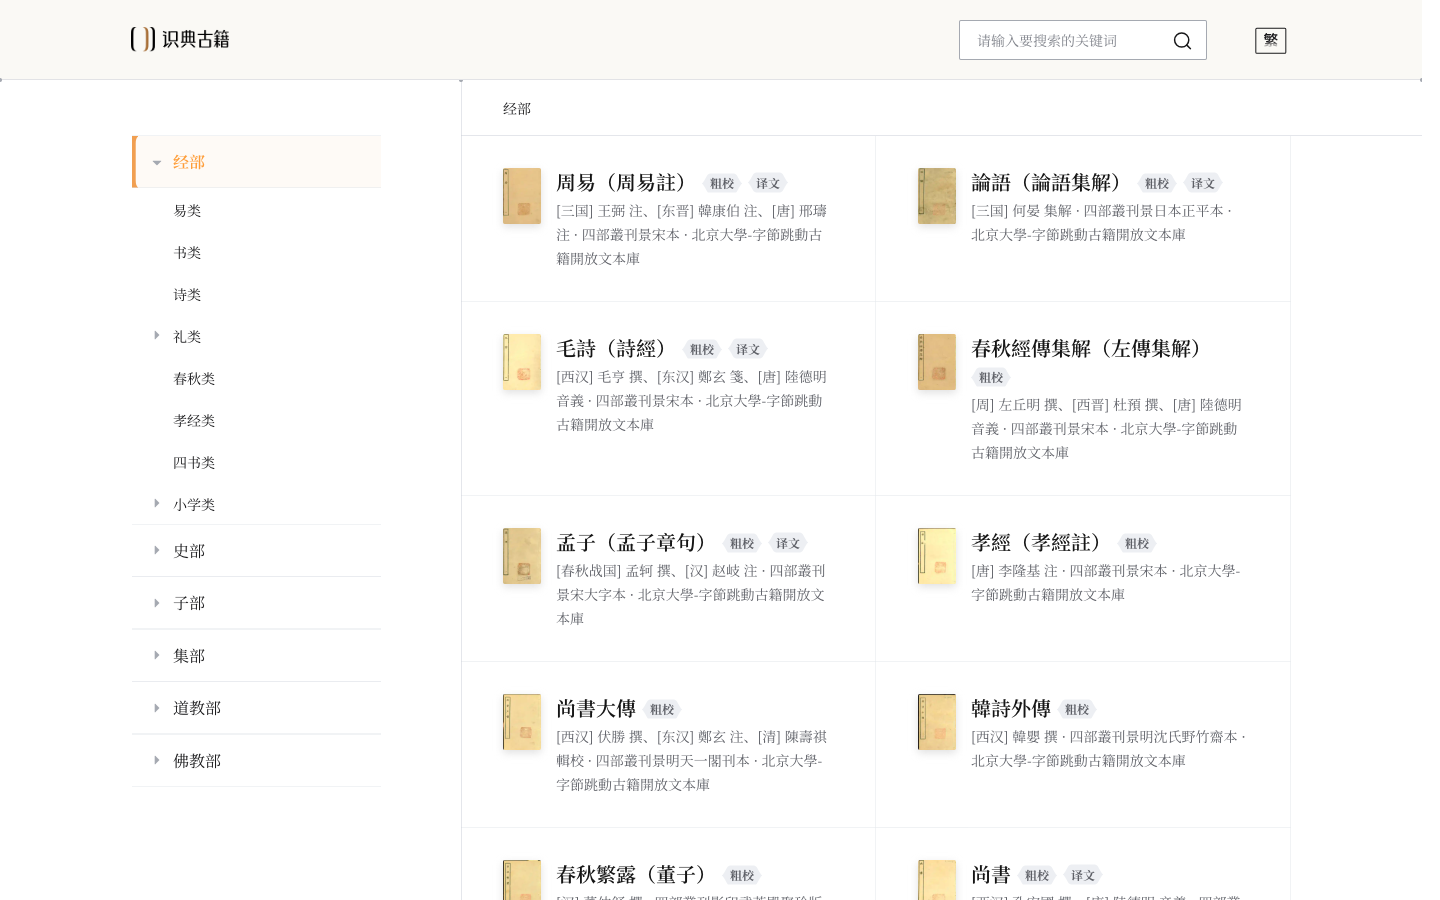Image resolution: width=1440 pixels, height=900 pixels.
Task: Click 粗校 tag on 春秋繁露
Action: (x=742, y=875)
